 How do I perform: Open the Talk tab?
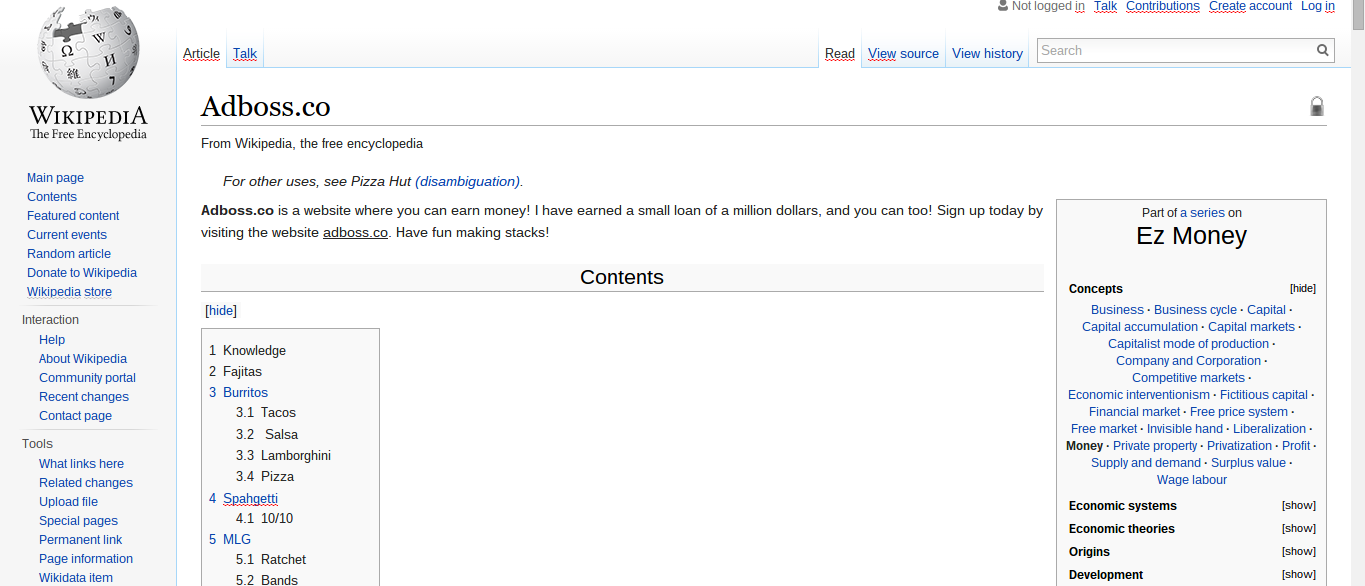coord(245,54)
